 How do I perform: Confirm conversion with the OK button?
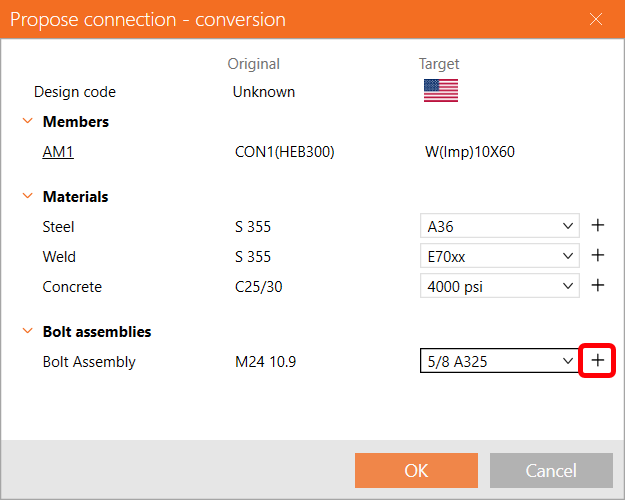tap(416, 470)
